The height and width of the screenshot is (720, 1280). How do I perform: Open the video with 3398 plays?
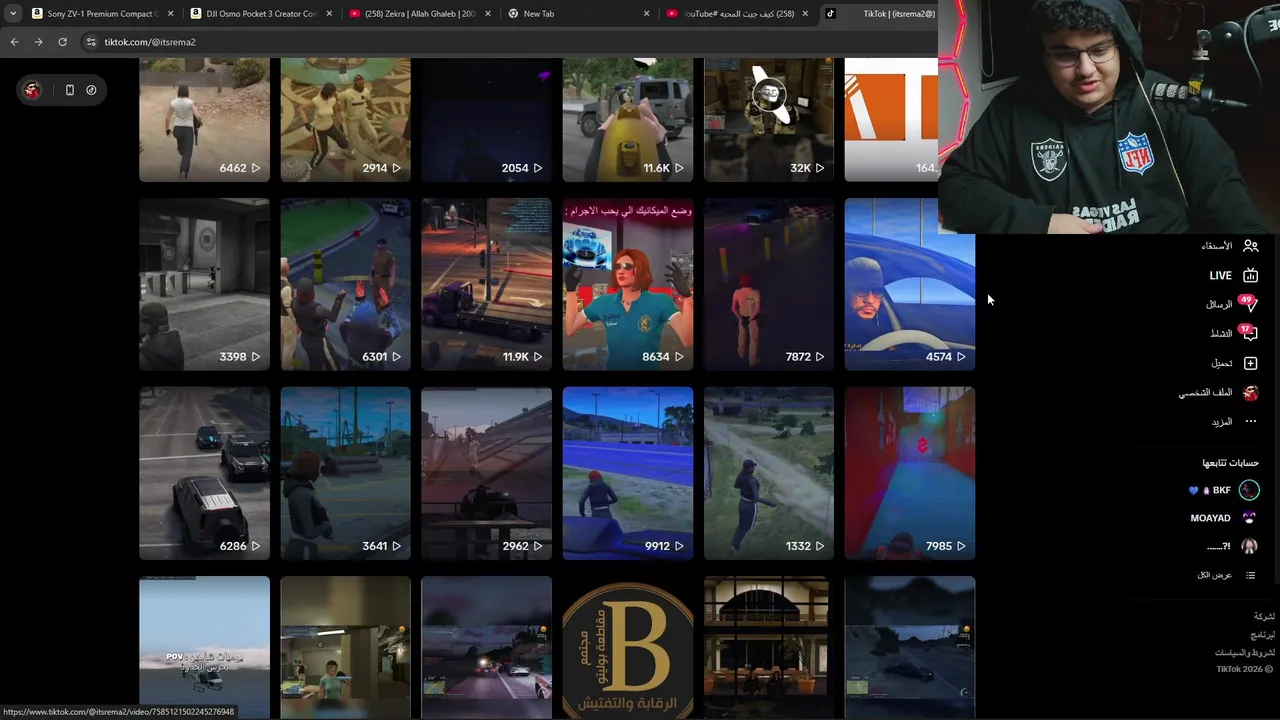[x=204, y=284]
